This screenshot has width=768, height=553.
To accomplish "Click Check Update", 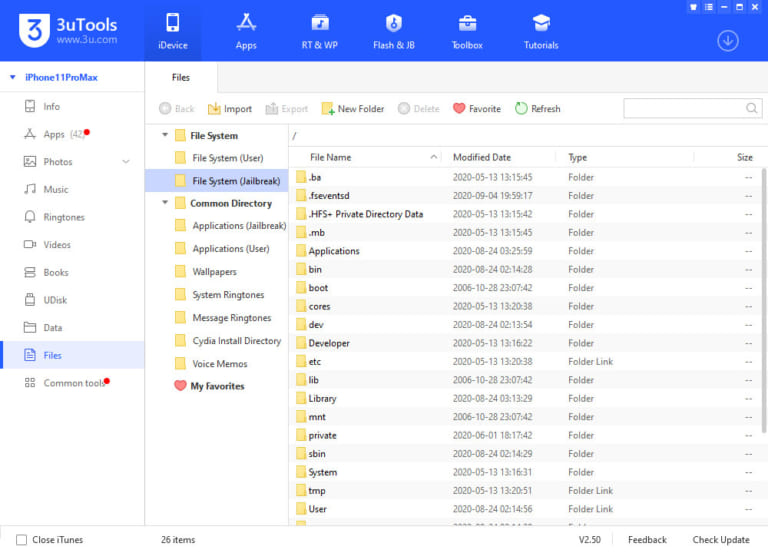I will click(x=720, y=540).
